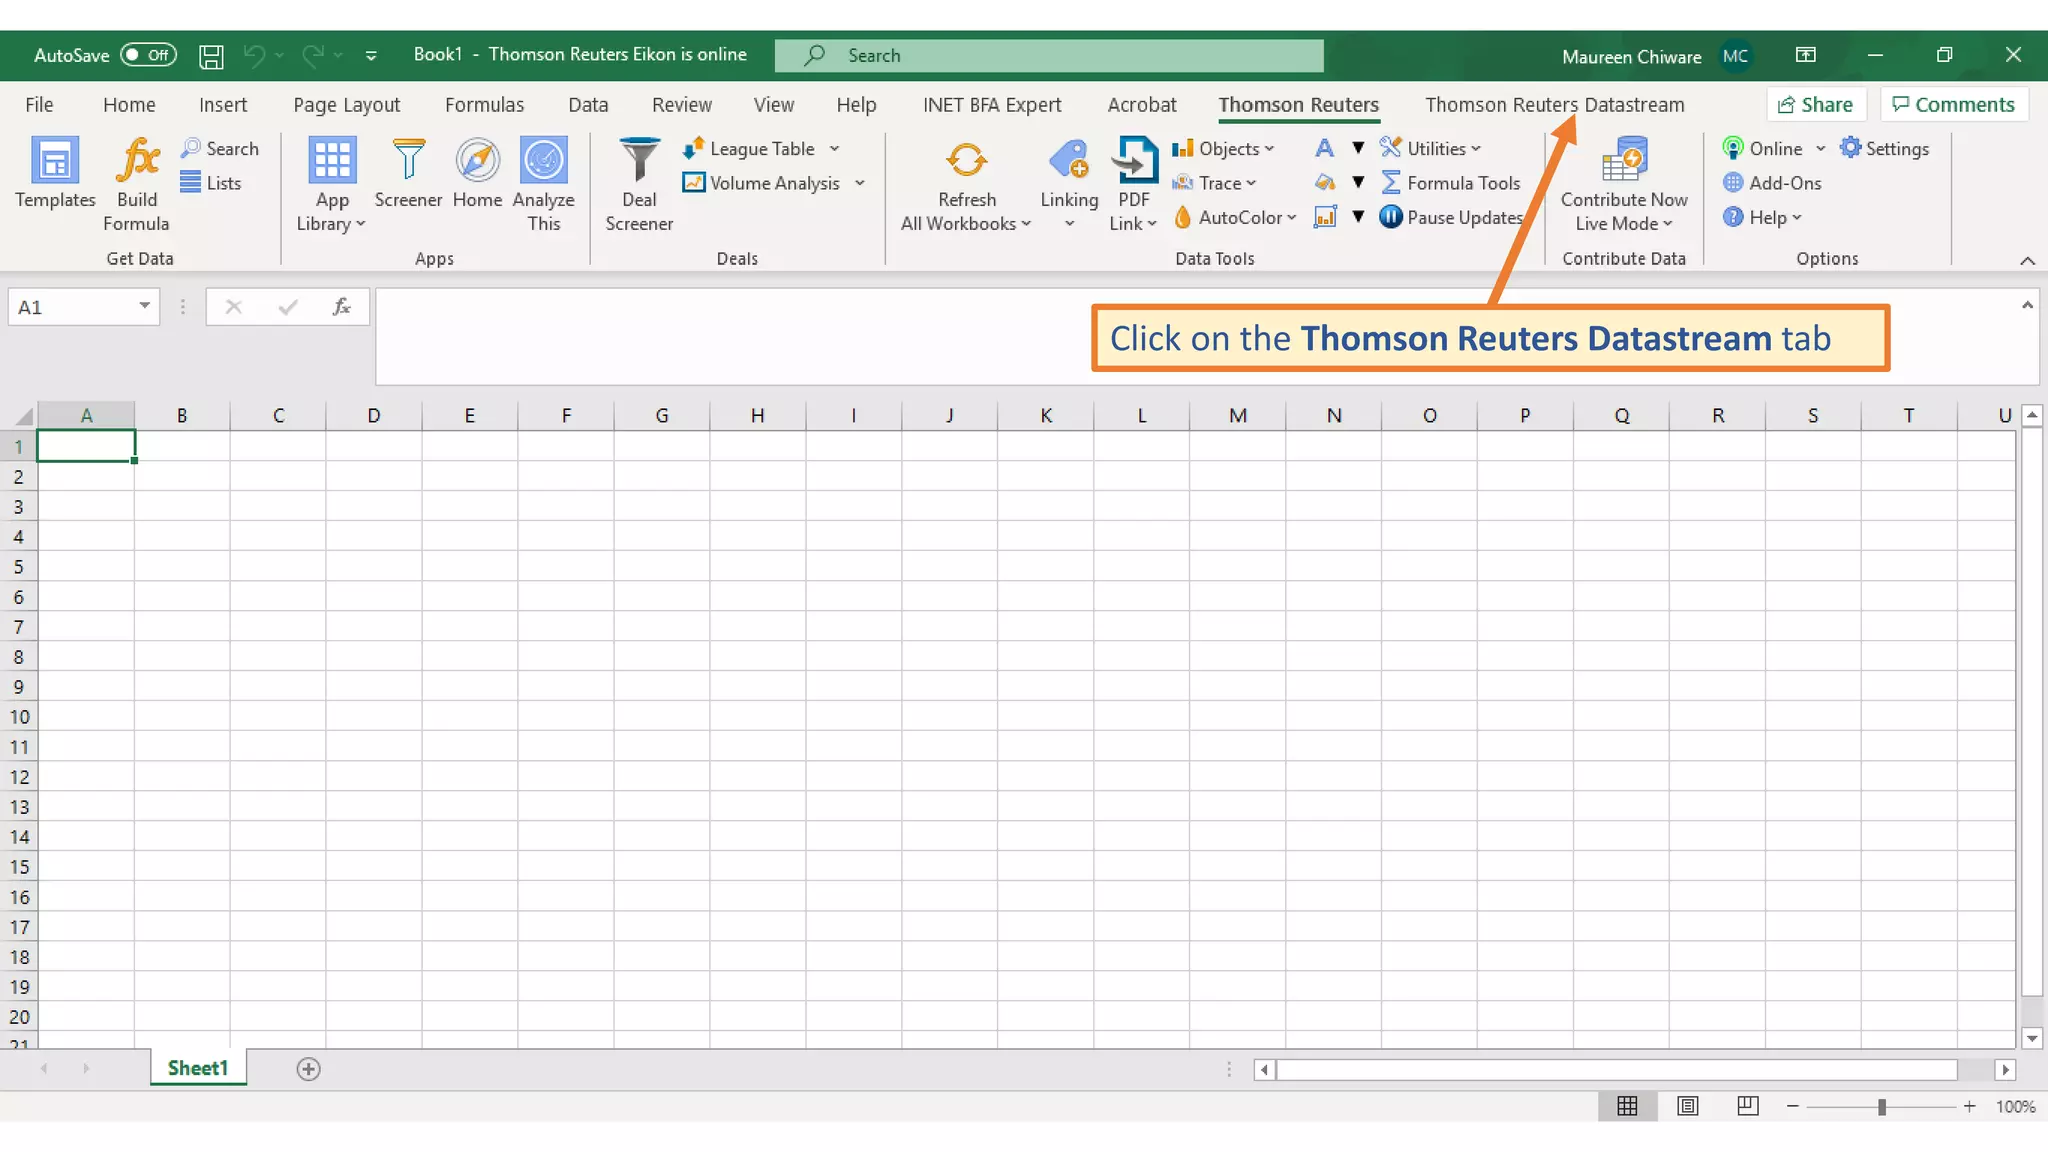
Task: Click Pause Updates
Action: tap(1451, 217)
